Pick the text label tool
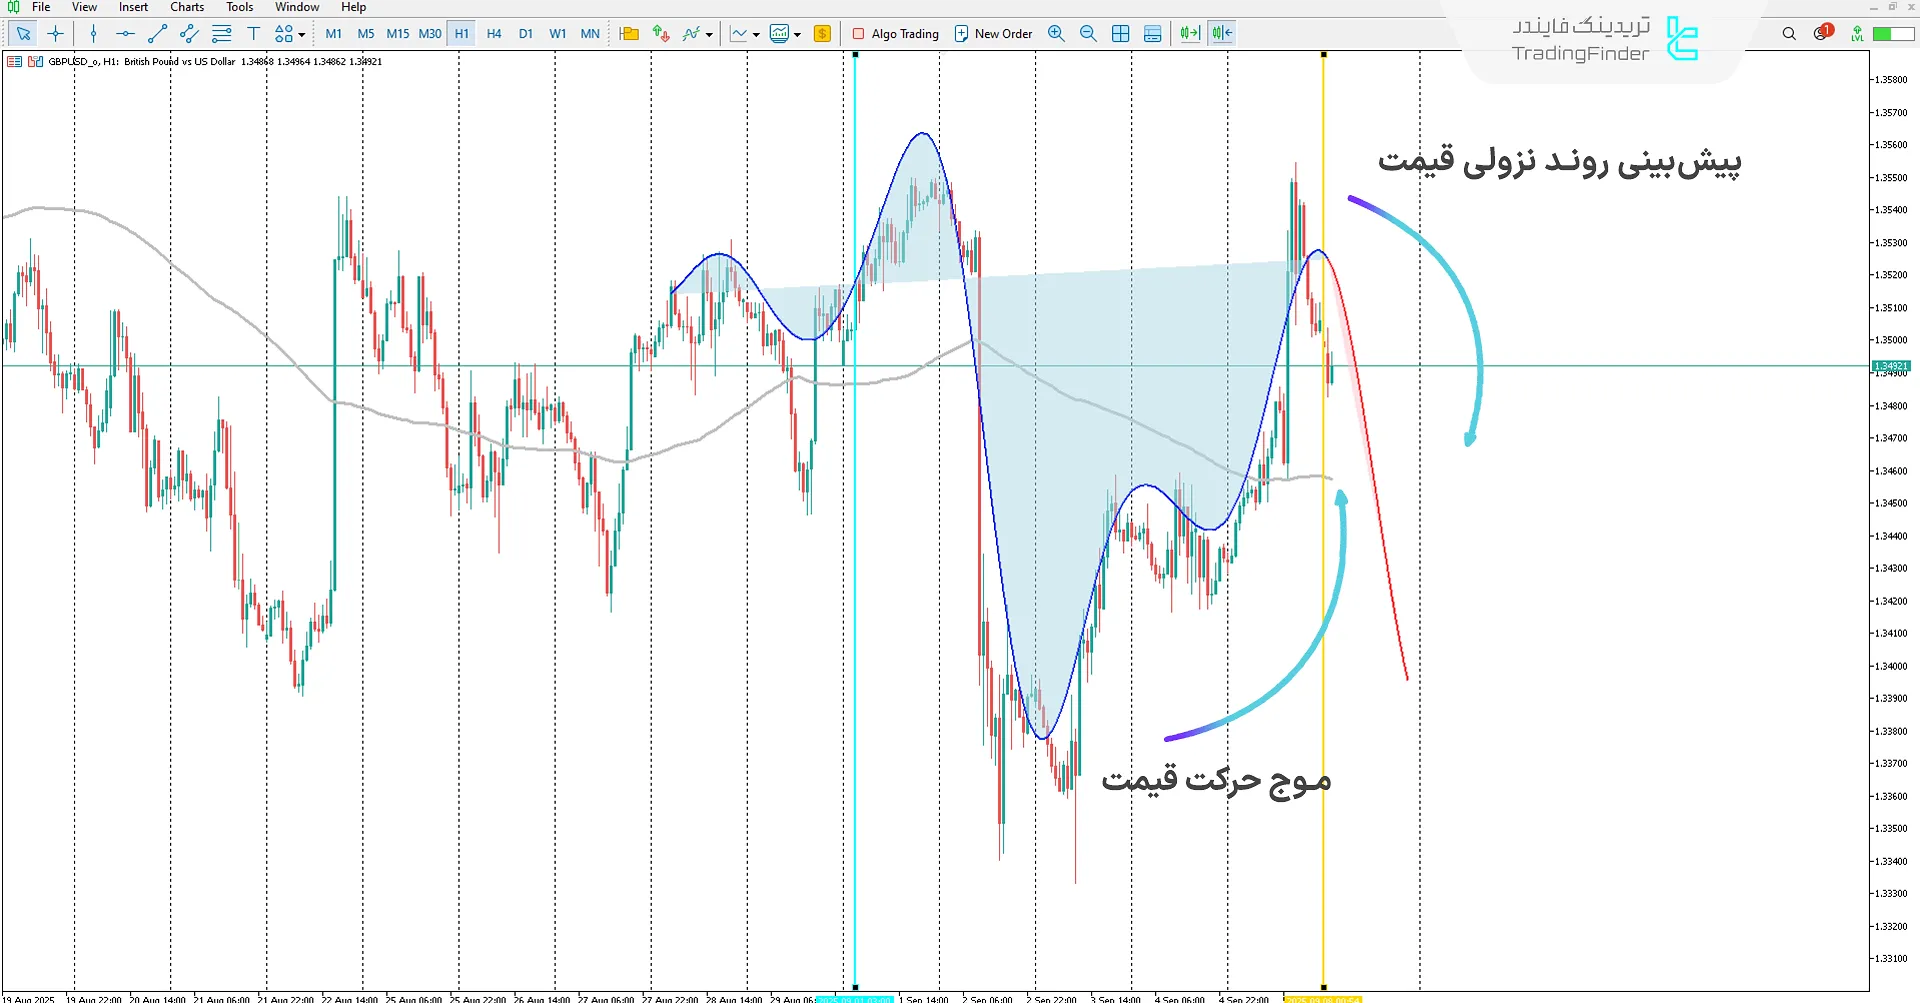The width and height of the screenshot is (1920, 1003). tap(253, 34)
